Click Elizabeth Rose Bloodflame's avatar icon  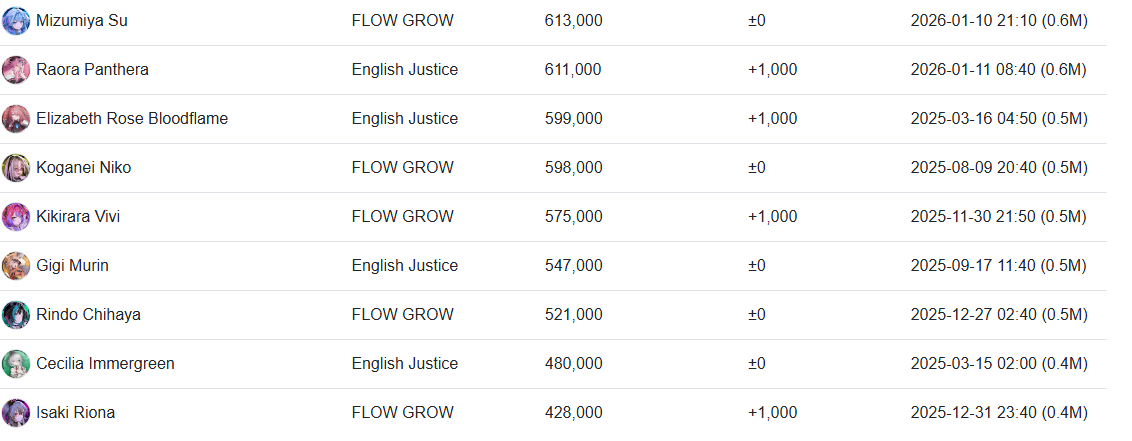(16, 119)
